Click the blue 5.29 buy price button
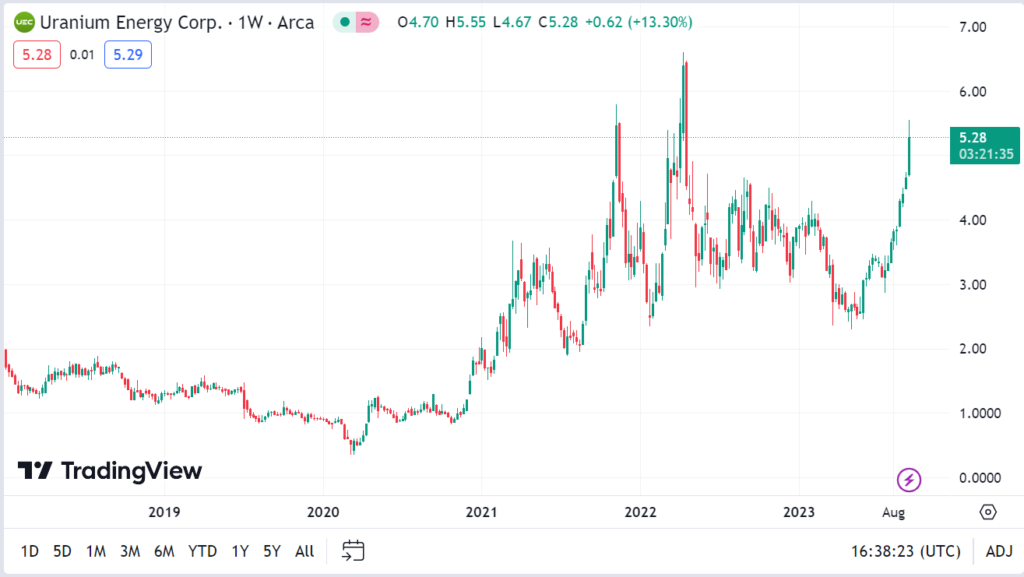1024x577 pixels. [131, 55]
